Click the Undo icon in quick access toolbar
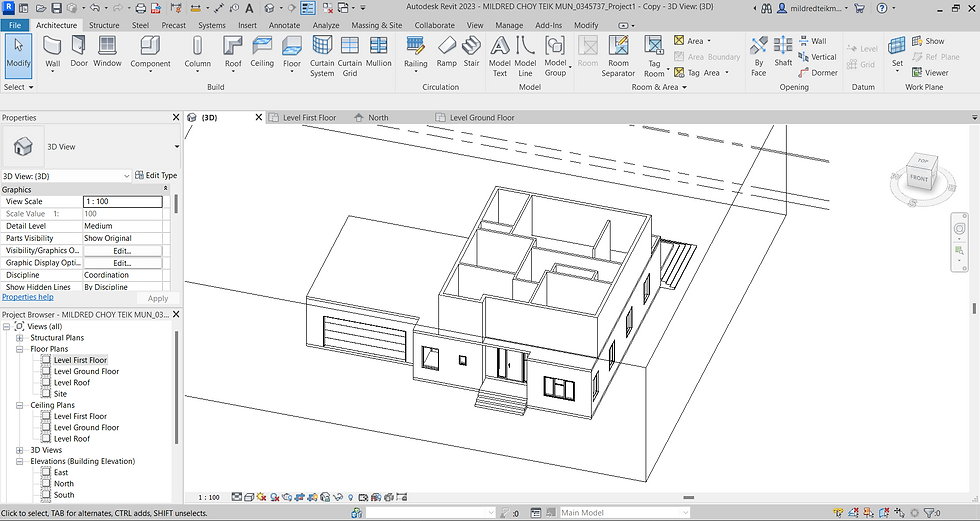Viewport: 980px width, 521px height. point(94,8)
